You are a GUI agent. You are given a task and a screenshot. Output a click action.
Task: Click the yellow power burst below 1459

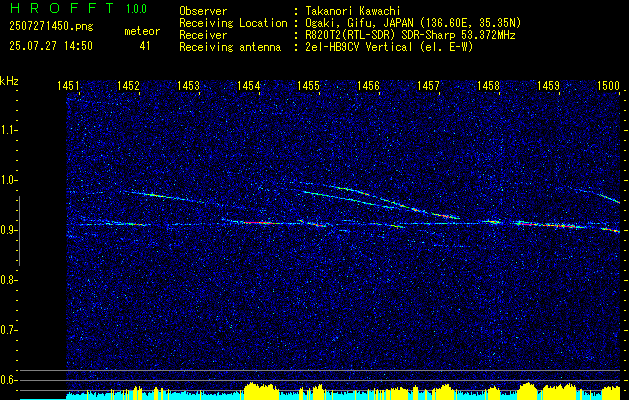pyautogui.click(x=559, y=391)
